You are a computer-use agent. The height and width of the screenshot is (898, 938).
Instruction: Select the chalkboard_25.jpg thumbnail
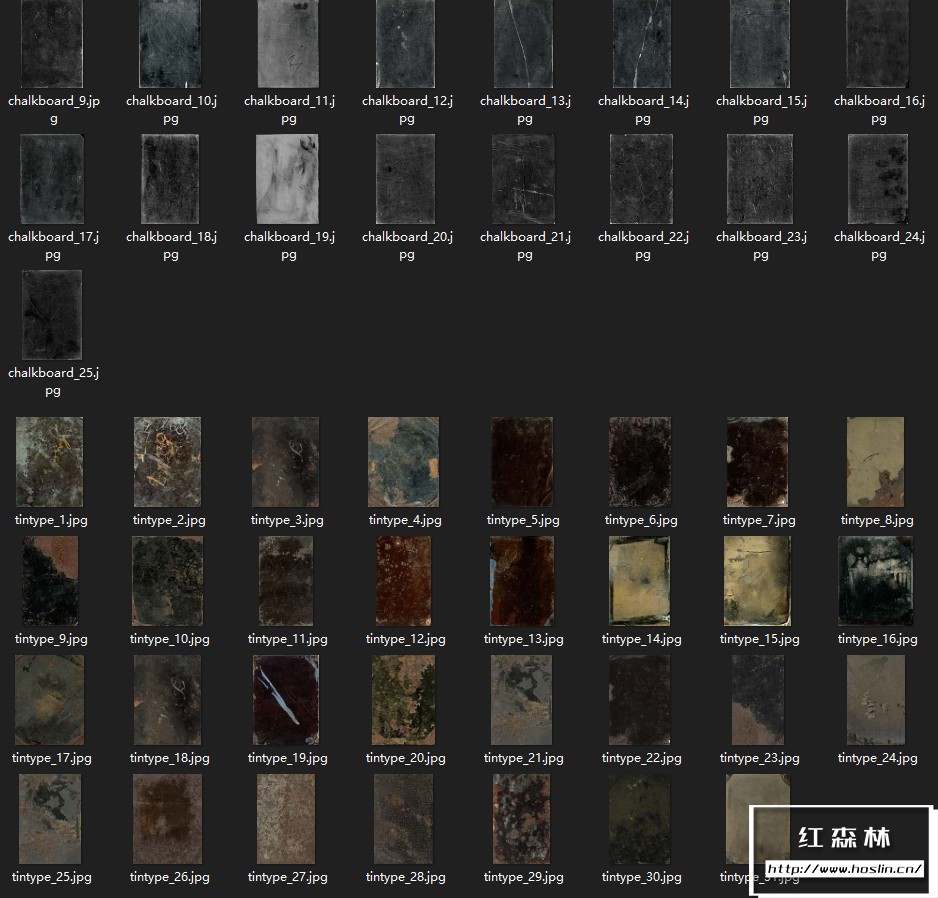52,315
